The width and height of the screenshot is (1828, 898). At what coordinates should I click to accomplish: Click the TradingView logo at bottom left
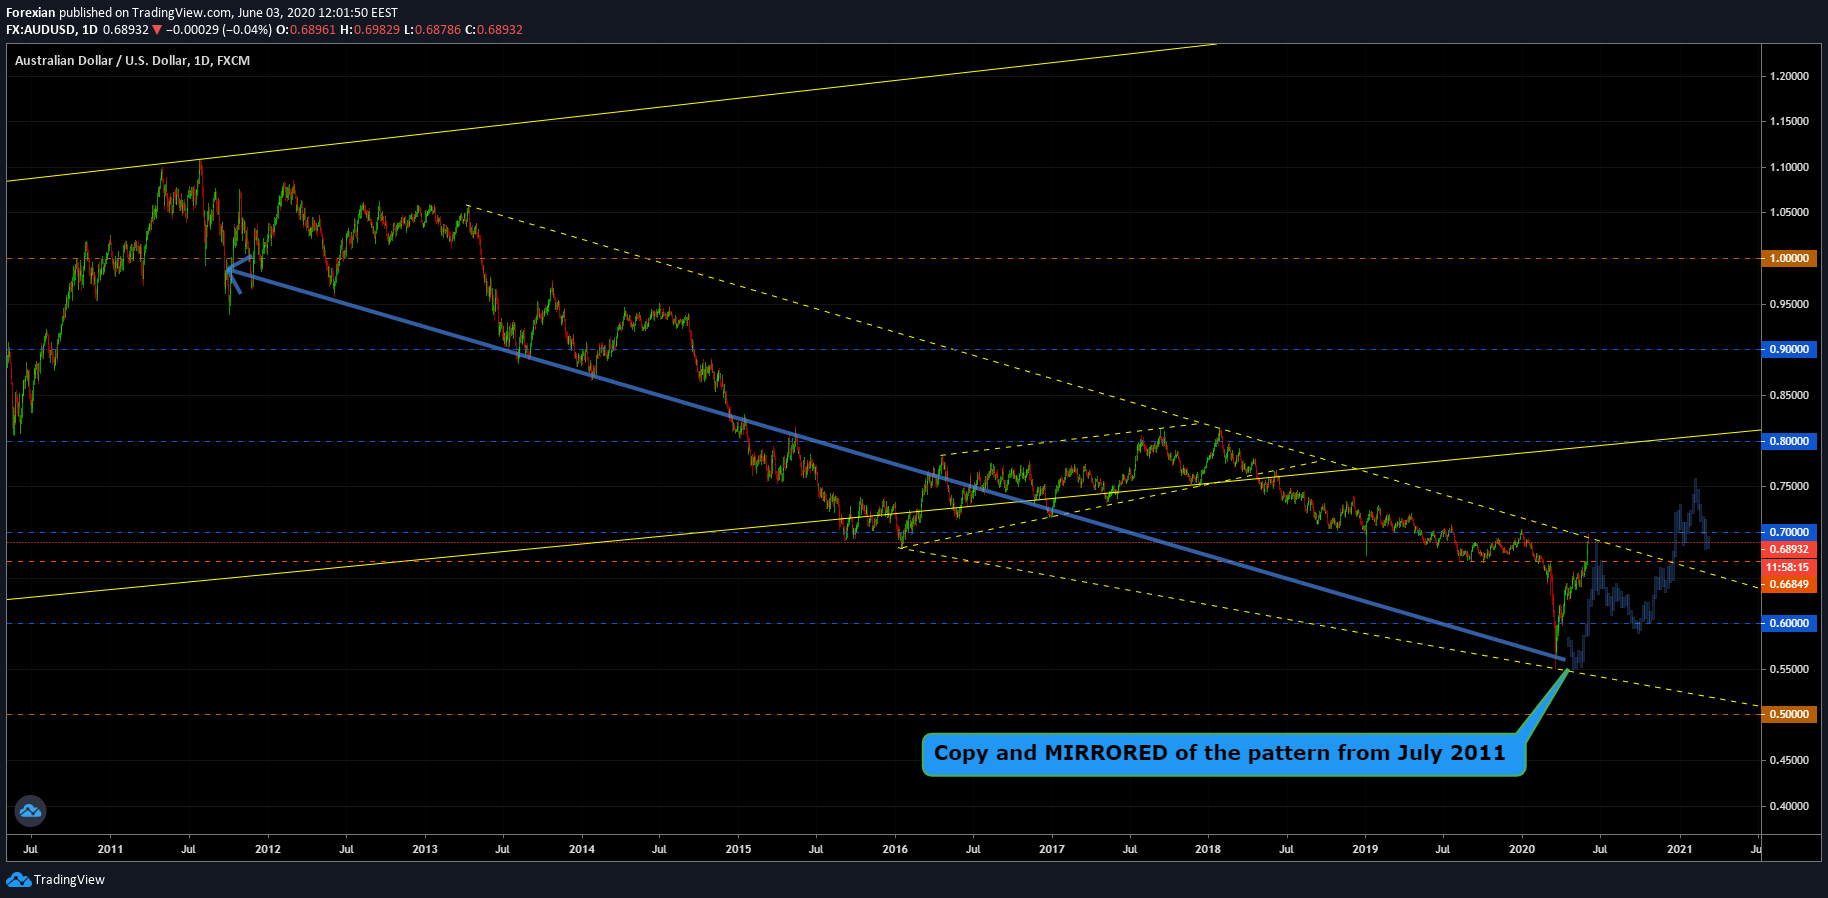click(x=56, y=880)
